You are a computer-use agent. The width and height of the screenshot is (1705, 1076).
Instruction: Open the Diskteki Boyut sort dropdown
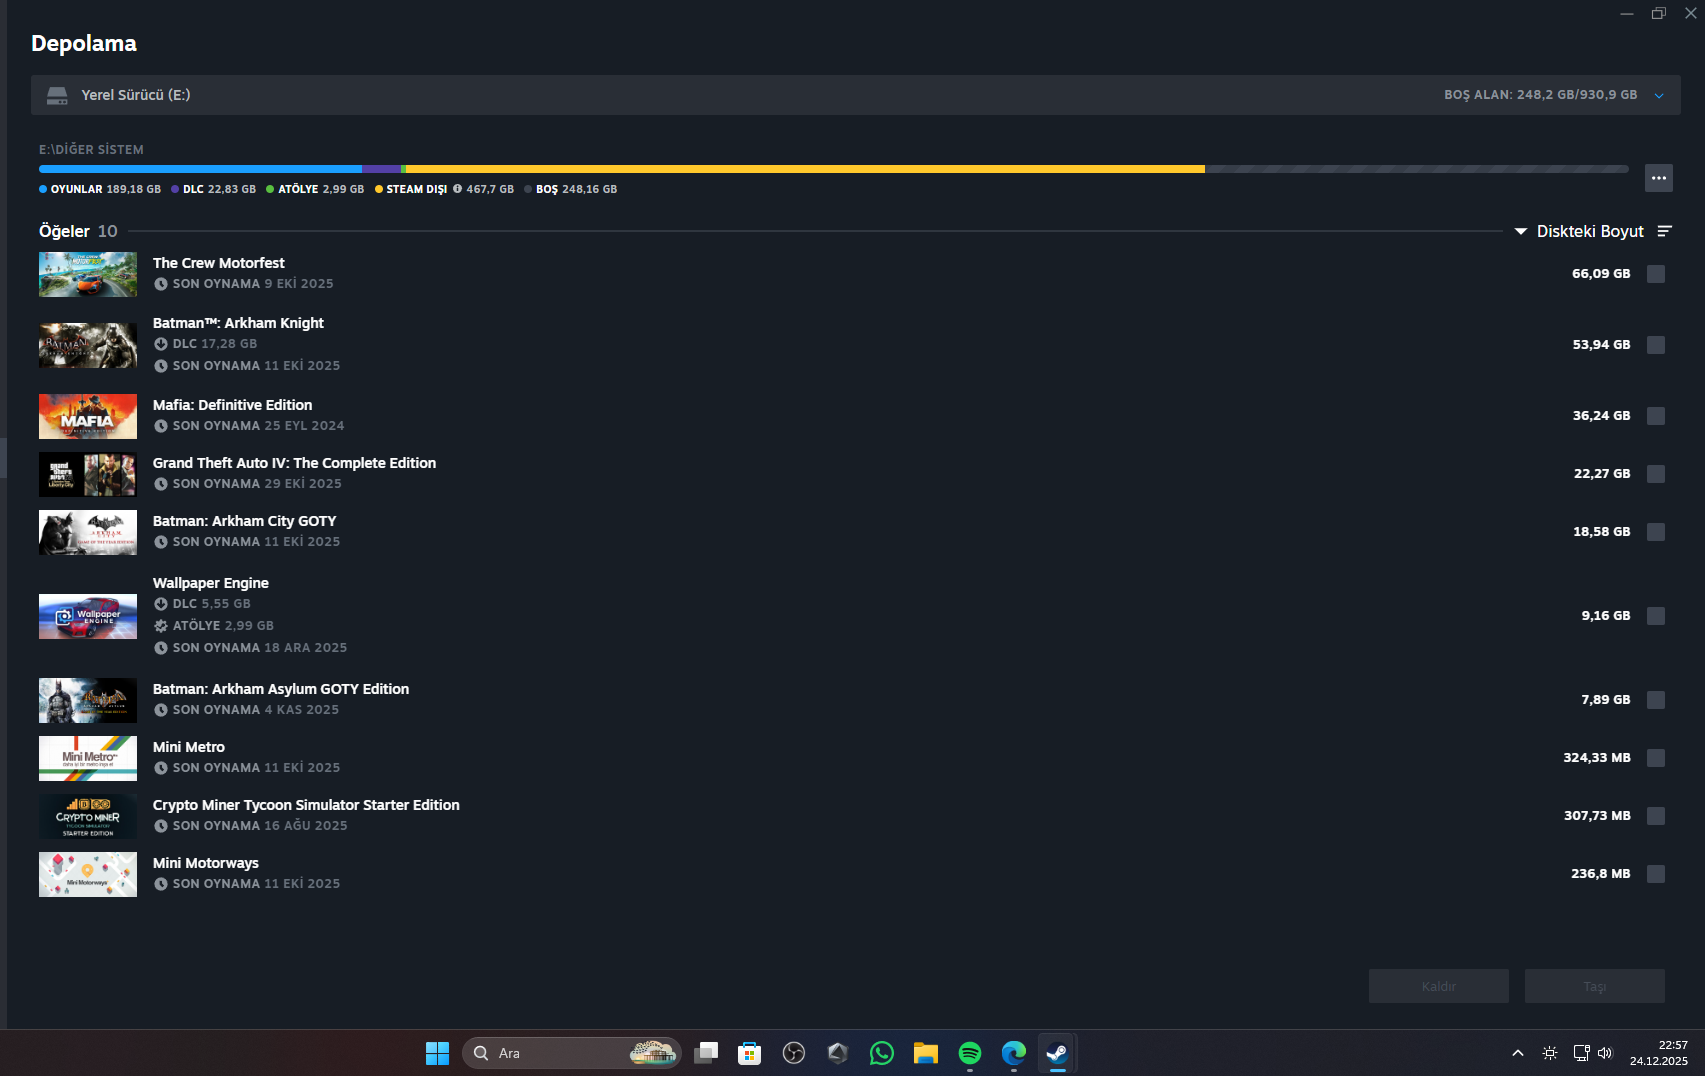(x=1580, y=231)
